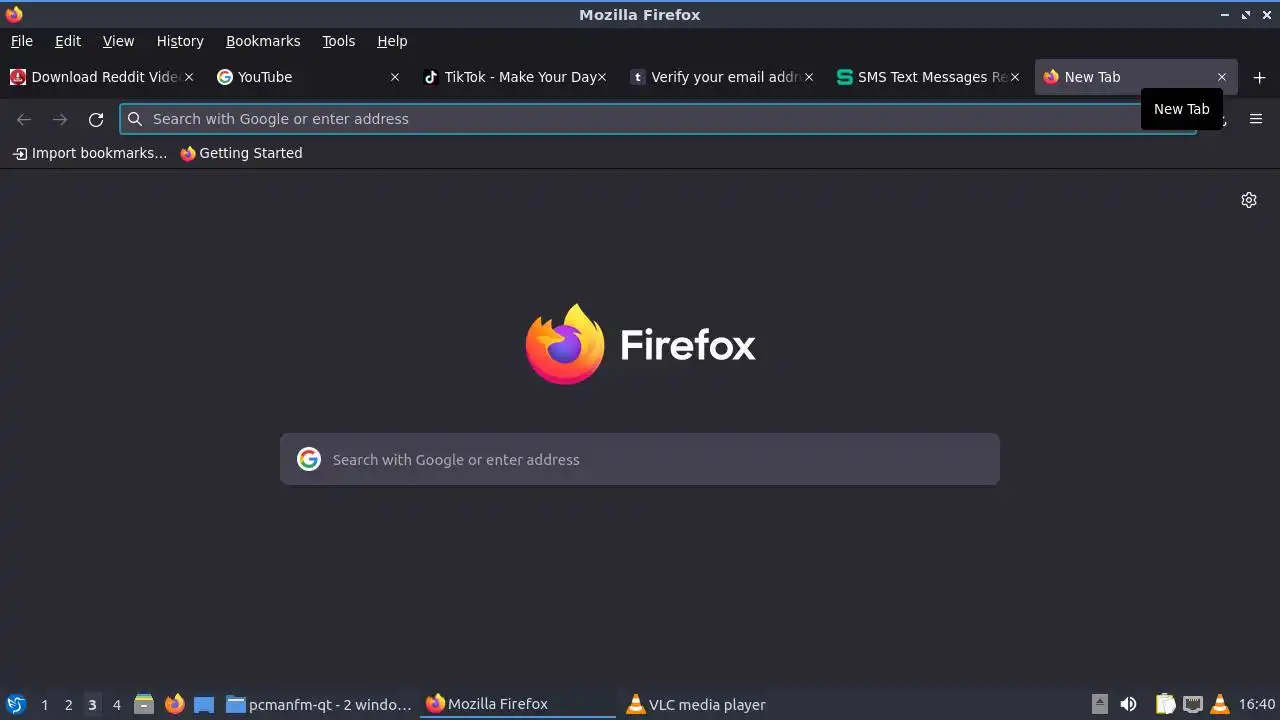Click the Firefox icon in the title bar

[x=14, y=14]
